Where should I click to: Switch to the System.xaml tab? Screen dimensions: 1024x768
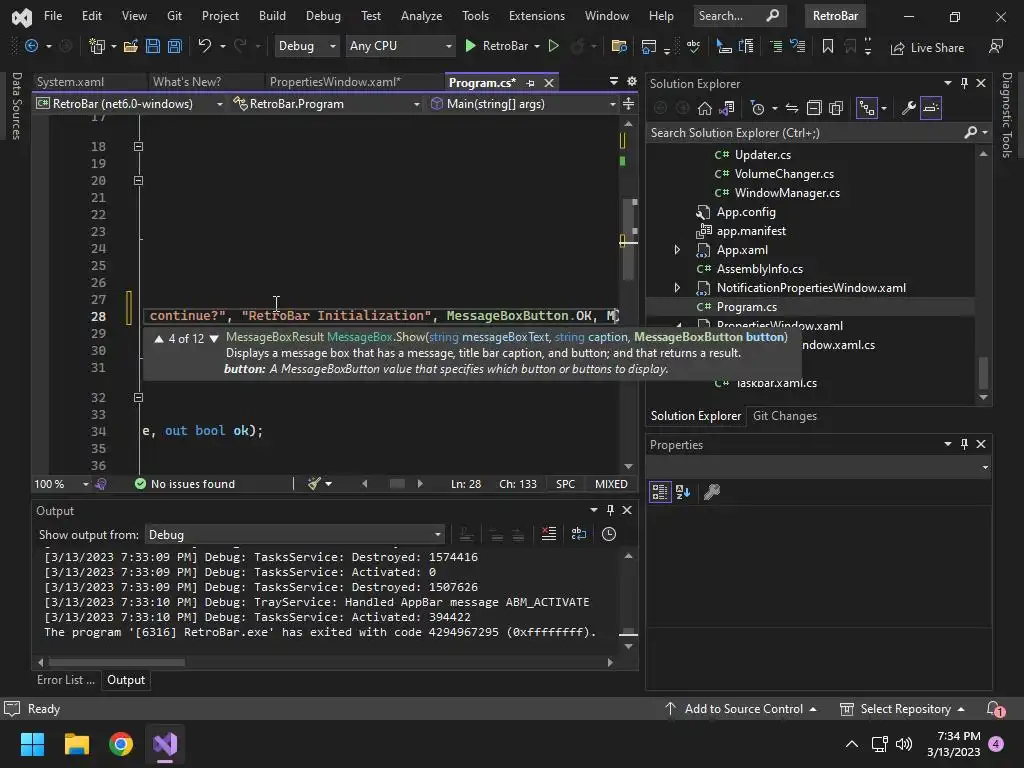click(x=70, y=82)
